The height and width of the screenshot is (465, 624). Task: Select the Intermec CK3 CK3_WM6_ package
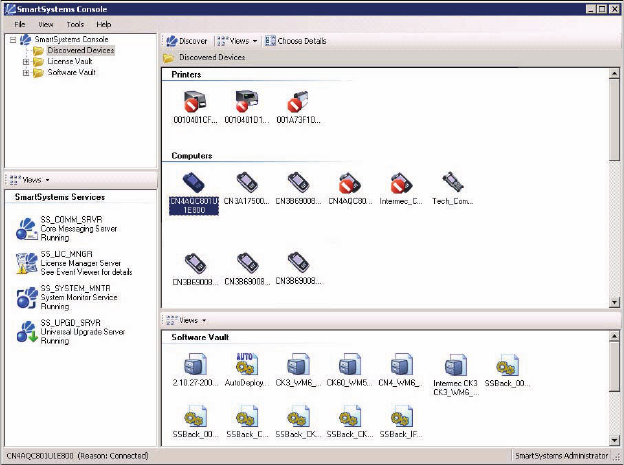tap(456, 365)
